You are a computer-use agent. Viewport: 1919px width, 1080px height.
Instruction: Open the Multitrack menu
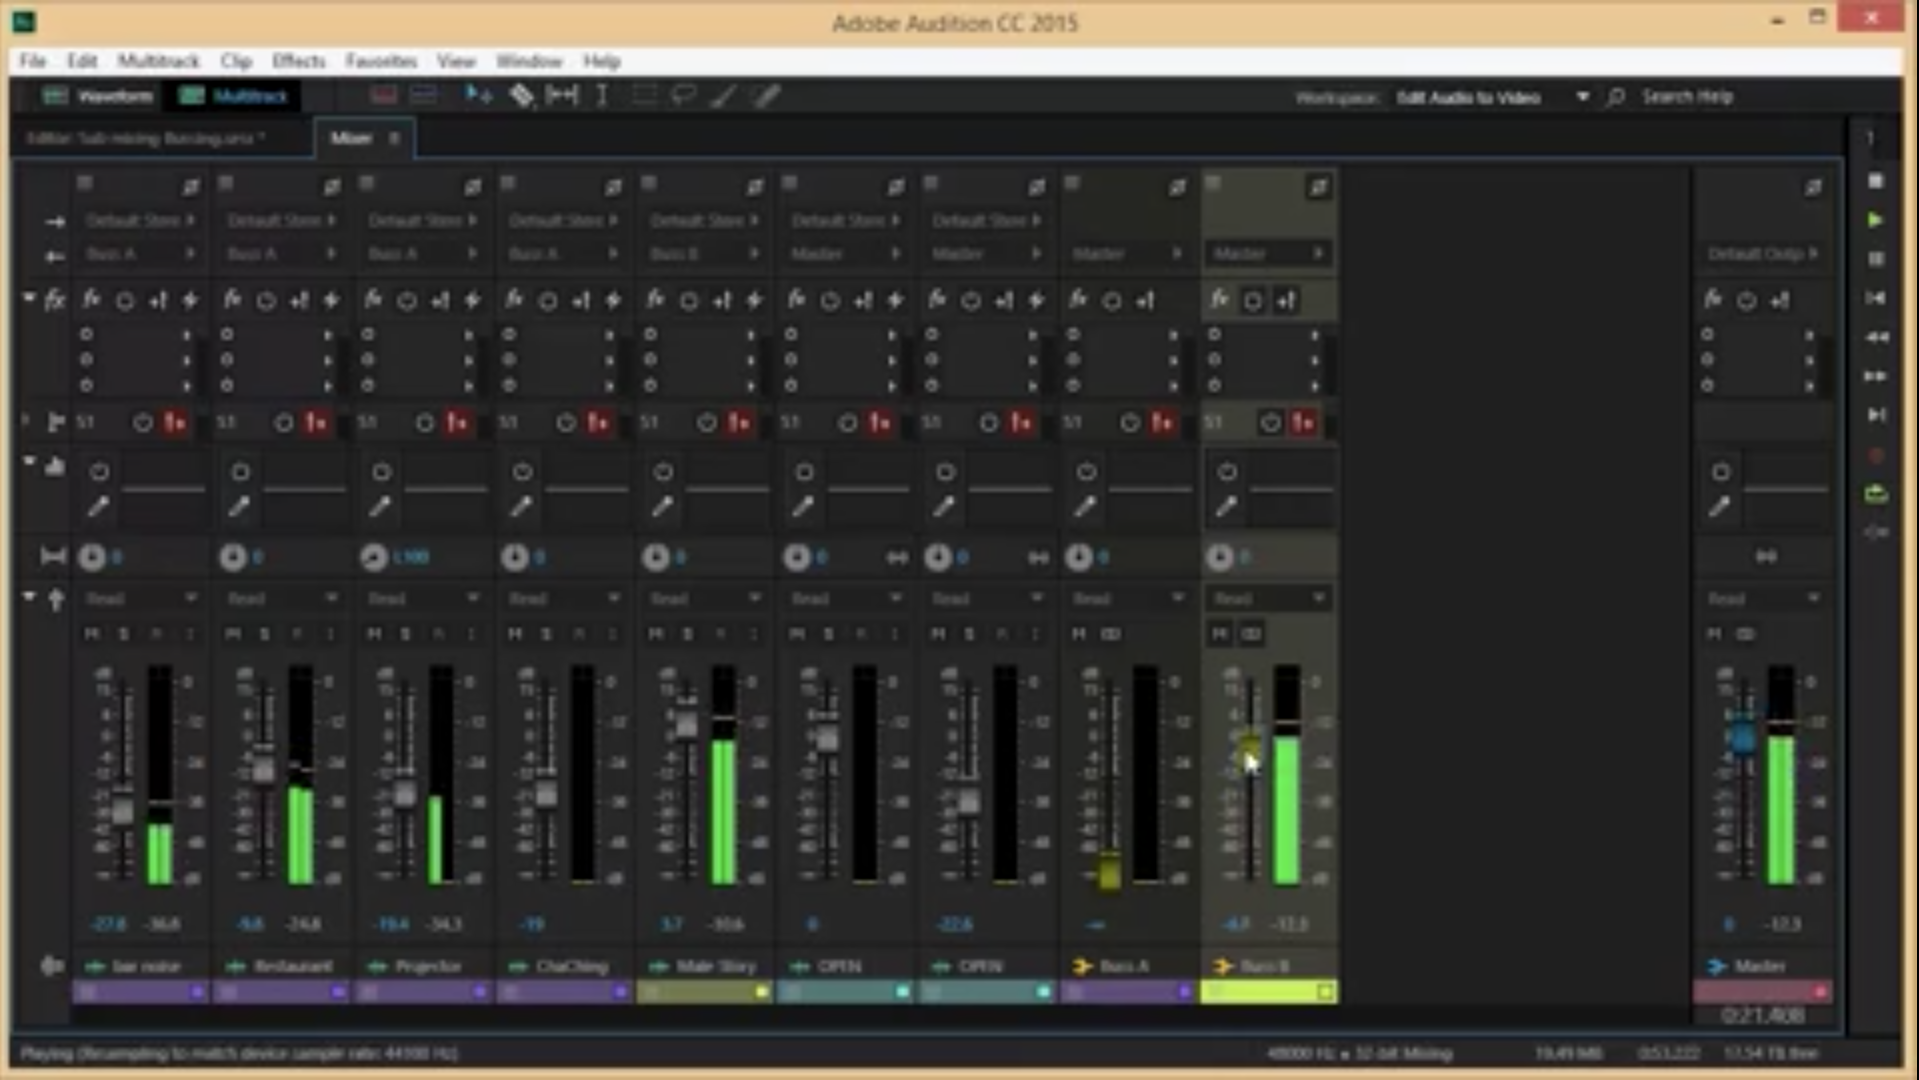coord(160,61)
